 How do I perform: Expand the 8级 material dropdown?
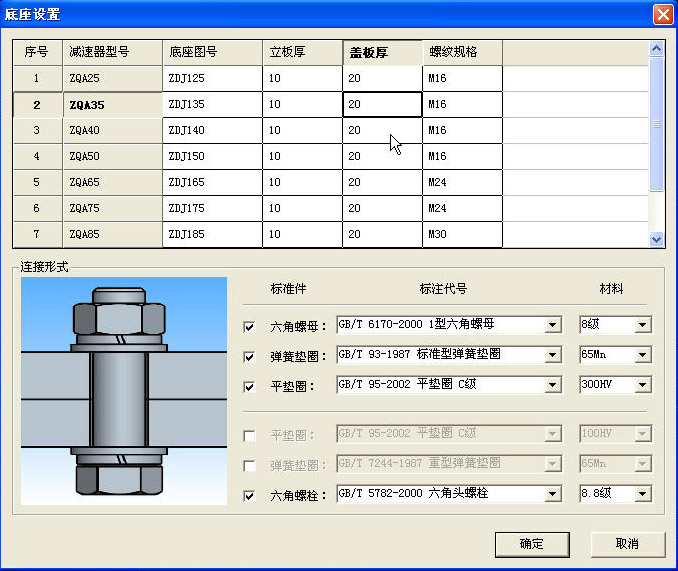pos(642,325)
